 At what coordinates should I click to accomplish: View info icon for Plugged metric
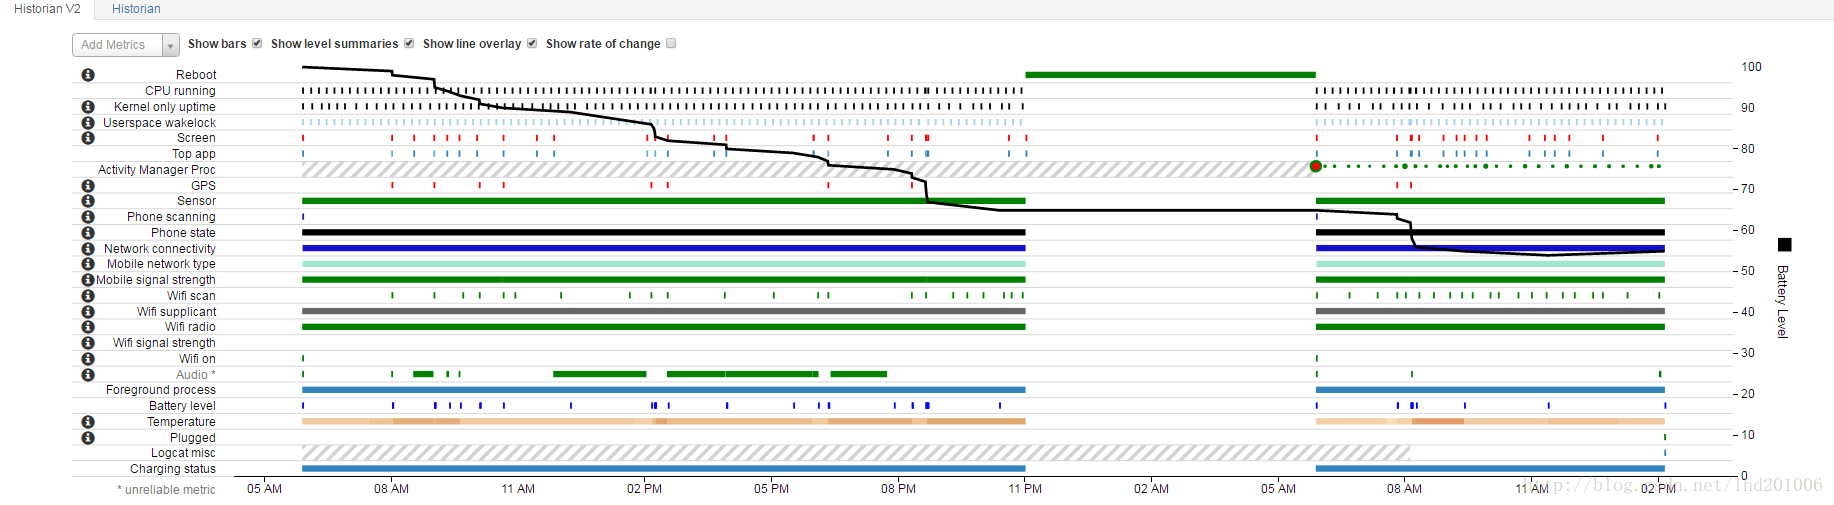tap(88, 438)
